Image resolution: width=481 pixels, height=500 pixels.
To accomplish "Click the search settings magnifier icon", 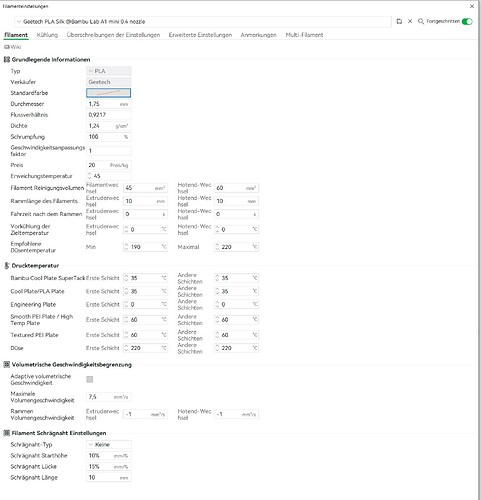I will point(421,21).
